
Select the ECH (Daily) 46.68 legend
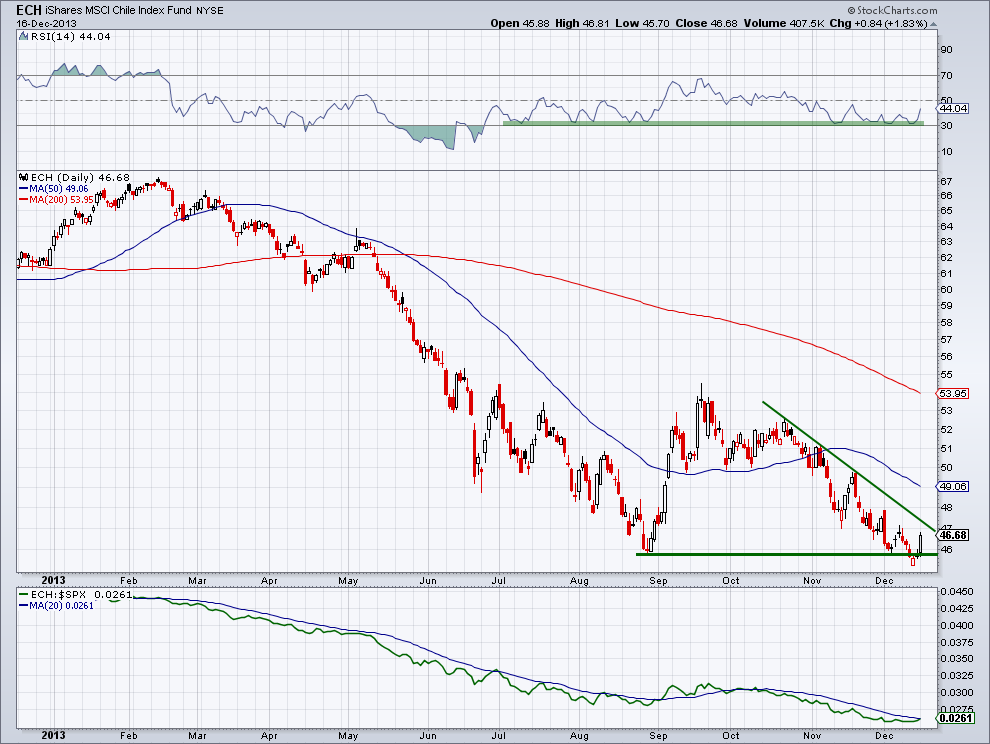pyautogui.click(x=62, y=176)
